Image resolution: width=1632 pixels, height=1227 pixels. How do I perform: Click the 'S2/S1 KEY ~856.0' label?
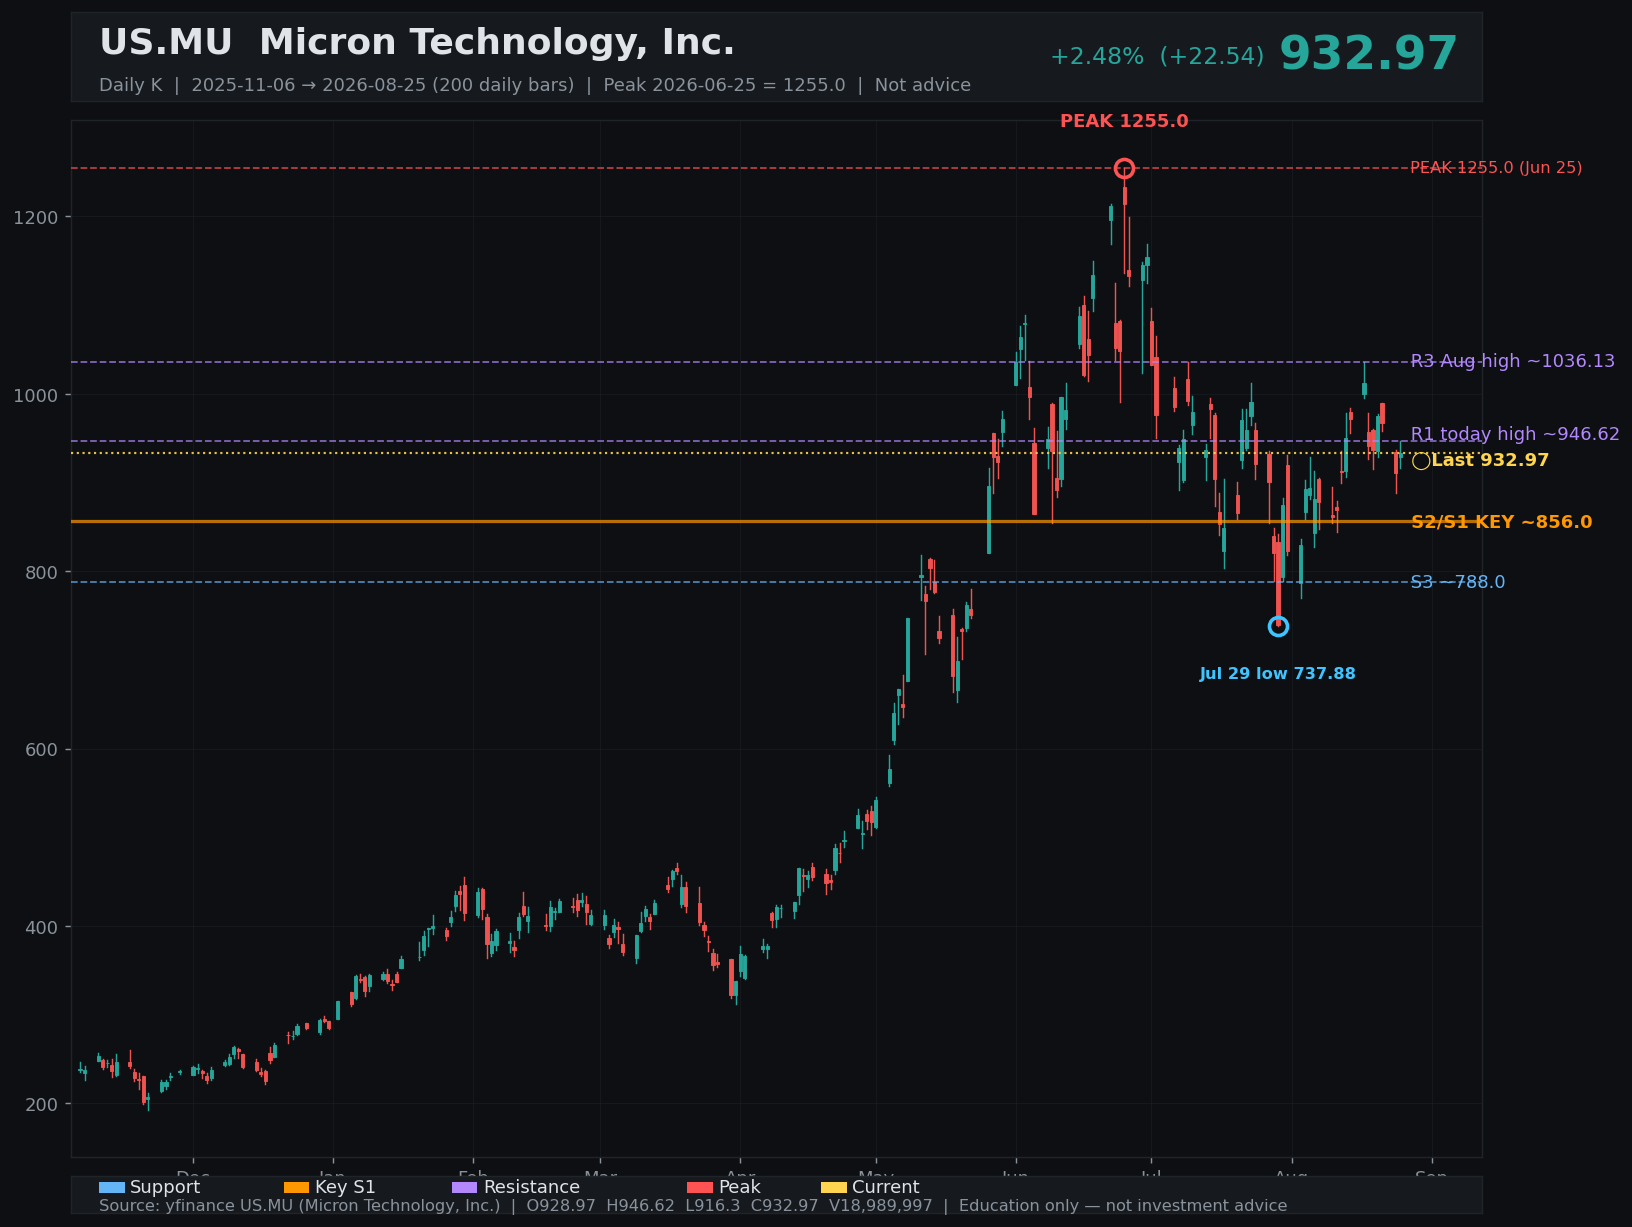(x=1502, y=522)
